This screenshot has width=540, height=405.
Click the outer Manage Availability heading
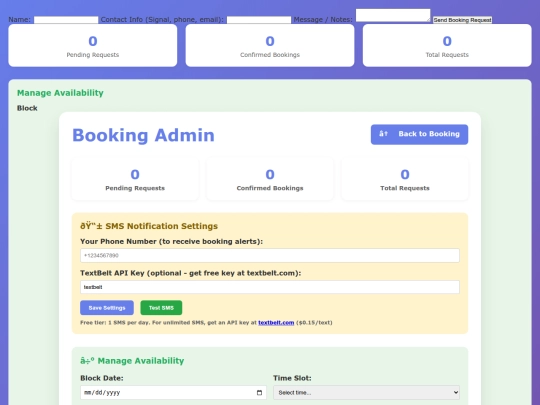tap(60, 93)
